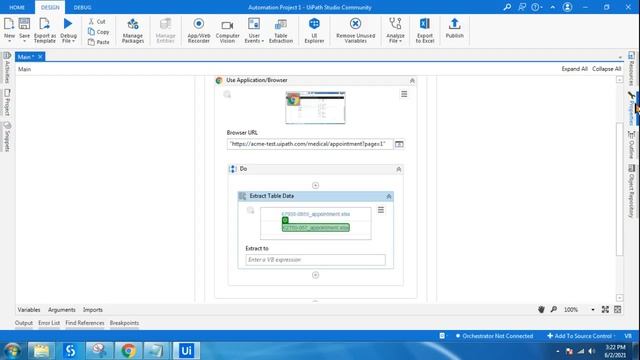Open expression editor beside Browser URL
This screenshot has height=360, width=640.
(399, 144)
